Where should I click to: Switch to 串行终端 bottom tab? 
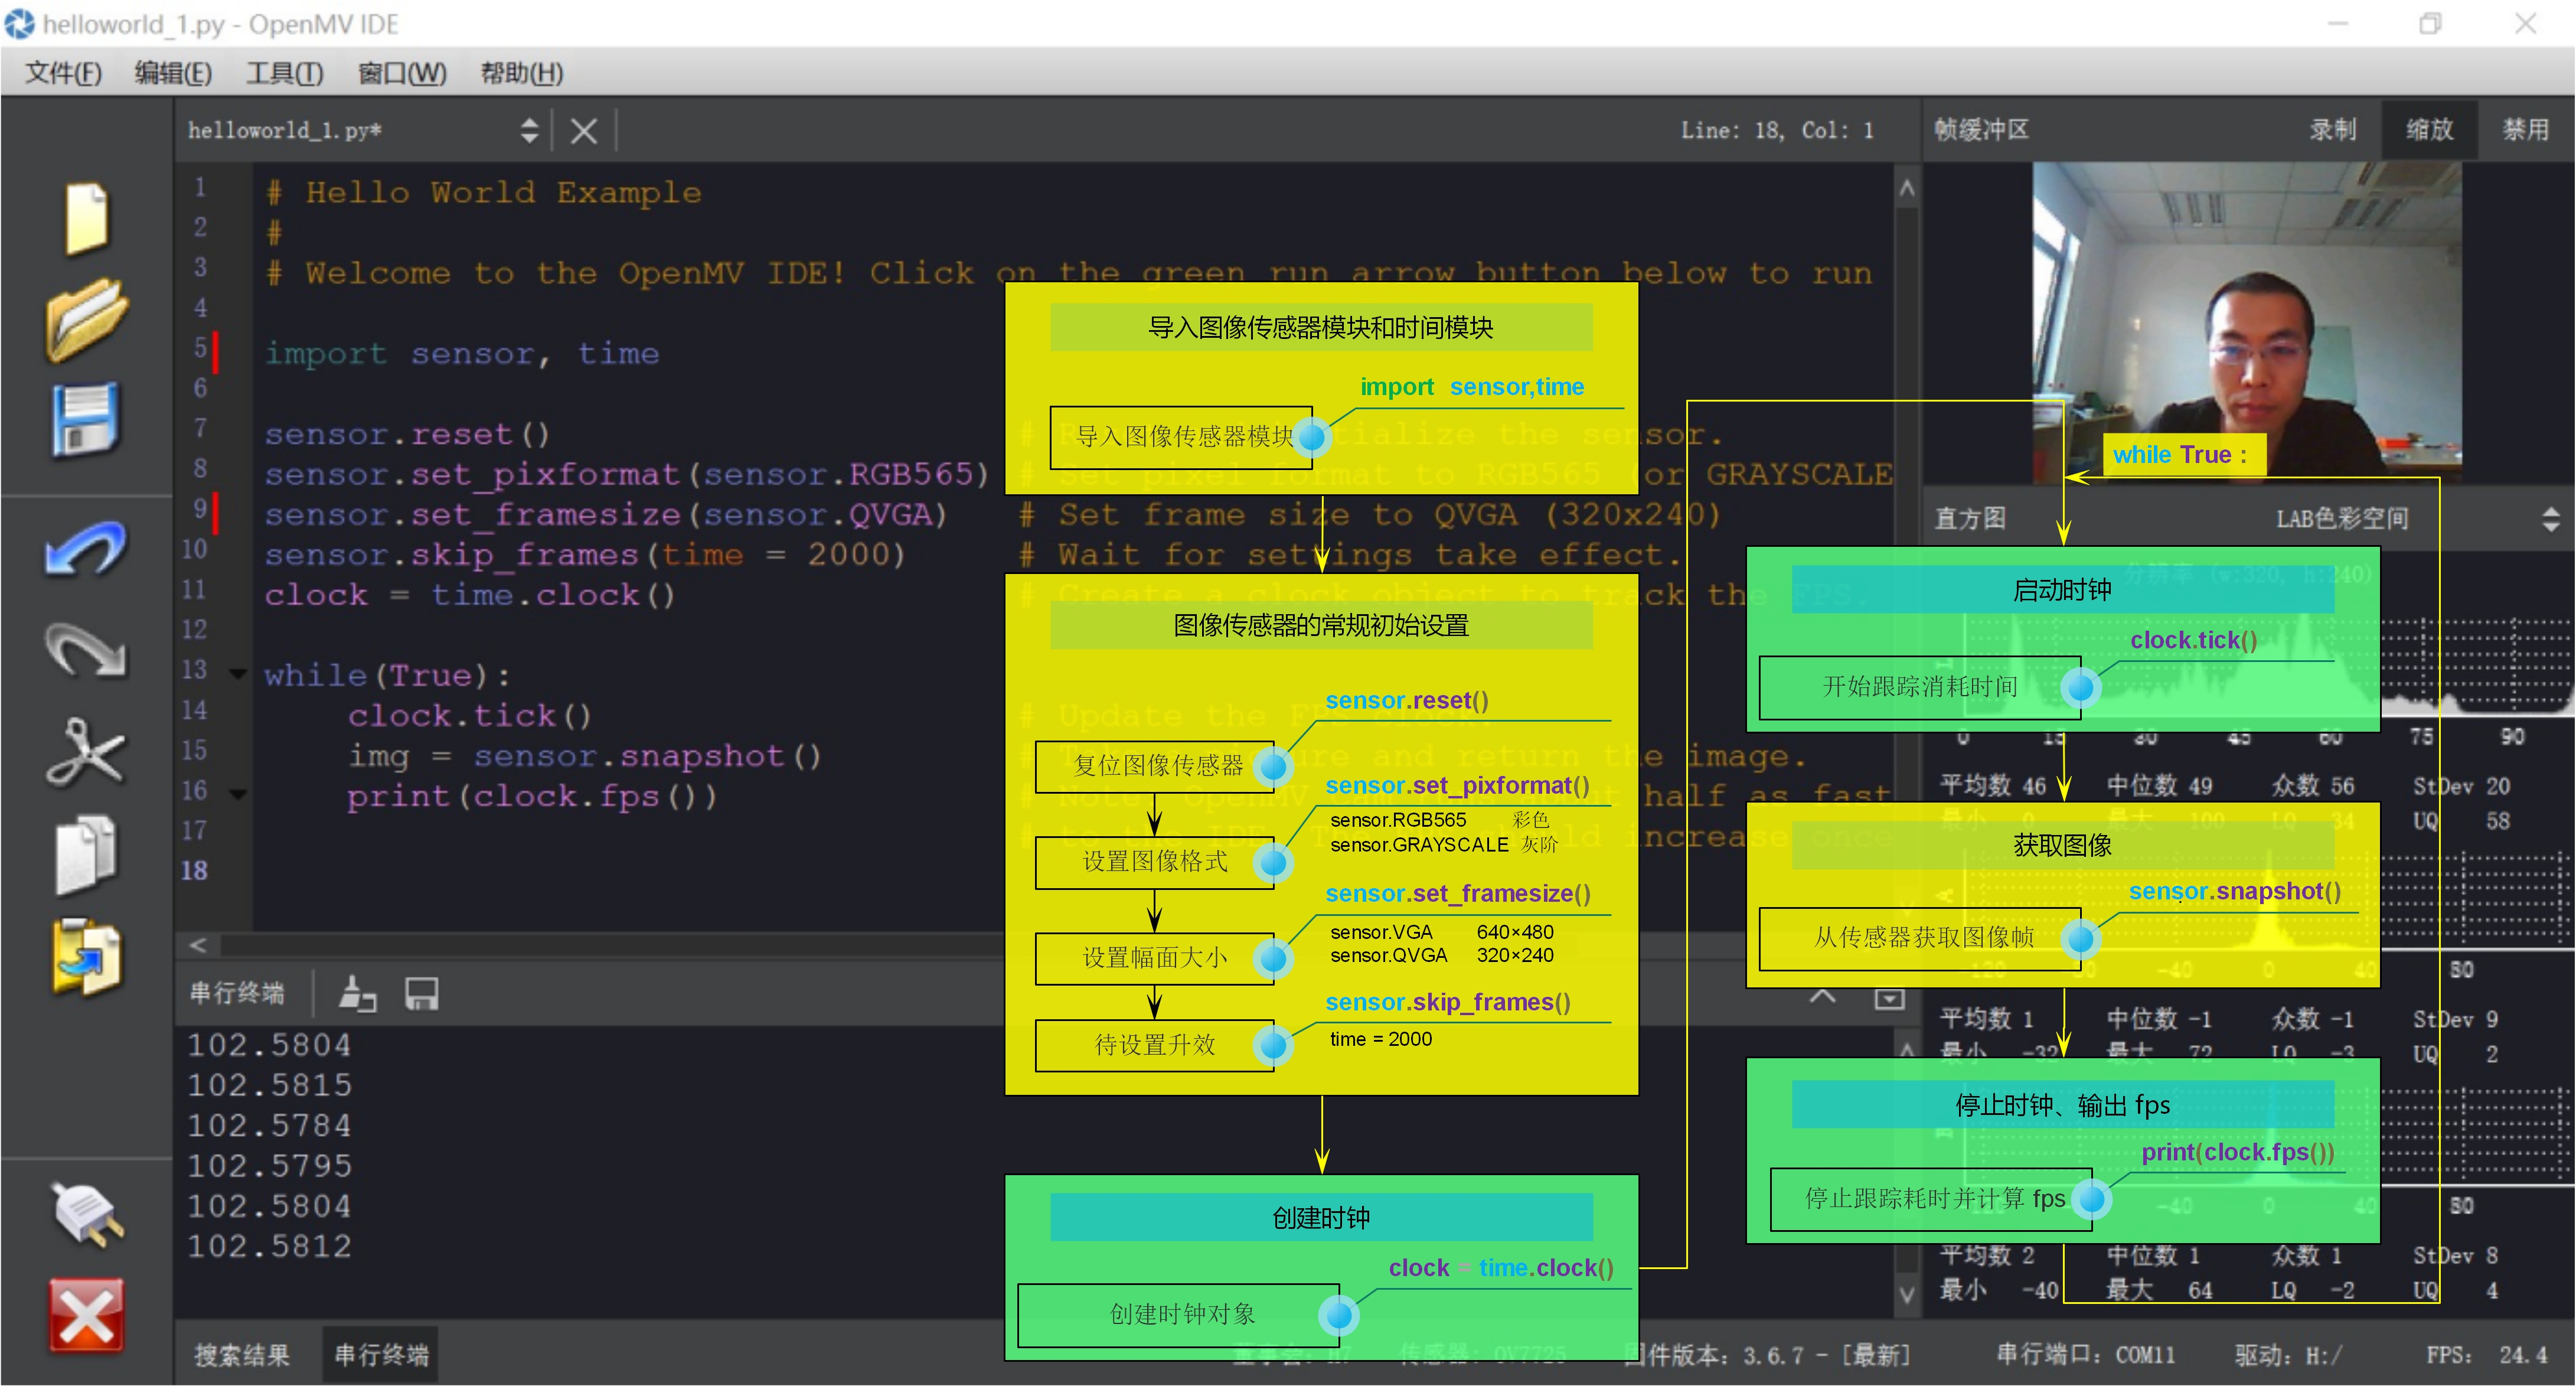click(381, 1355)
